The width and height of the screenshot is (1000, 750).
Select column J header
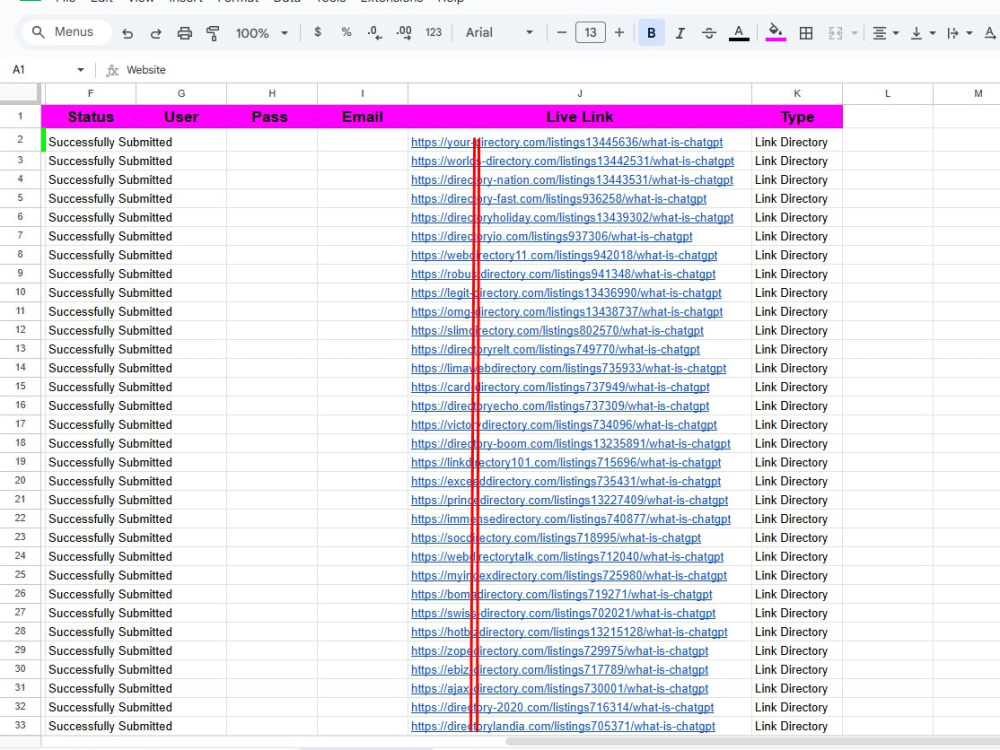click(580, 94)
